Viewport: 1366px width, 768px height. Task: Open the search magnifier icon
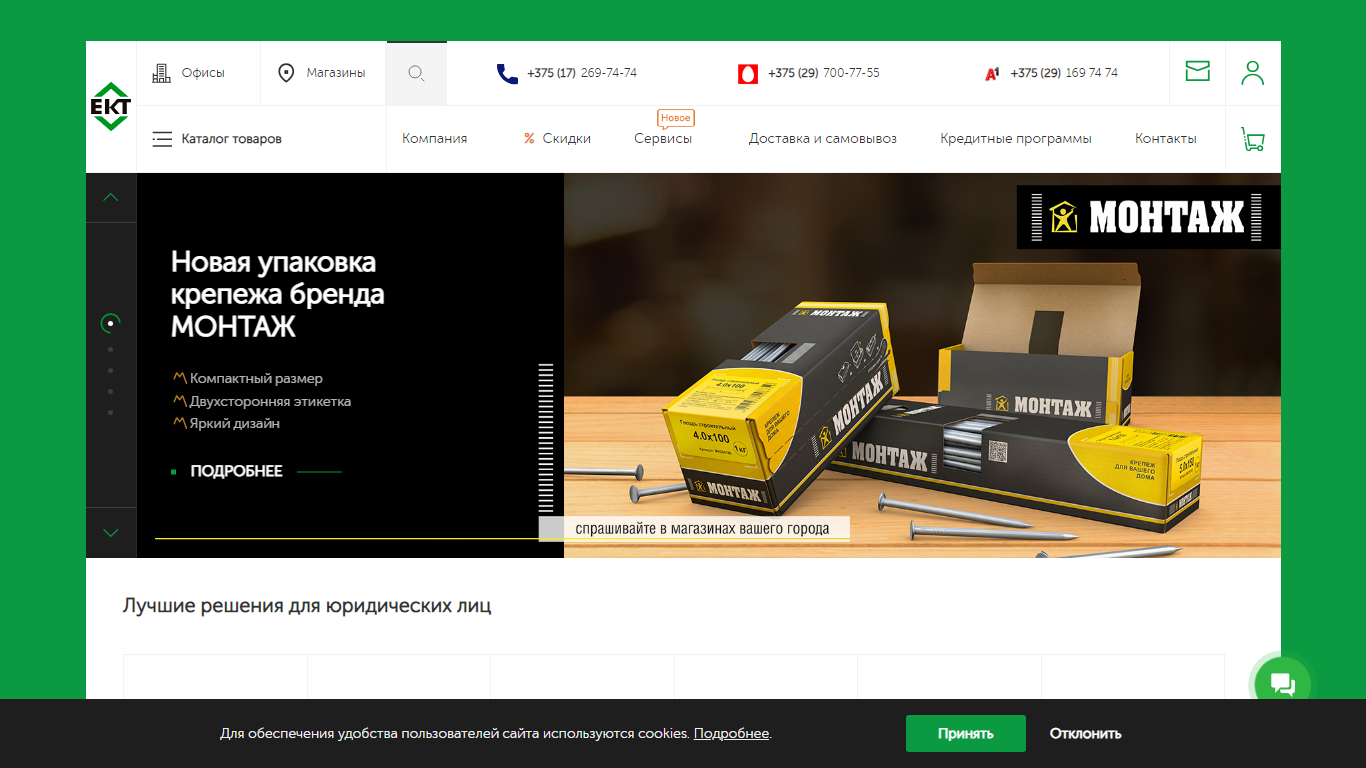click(x=417, y=73)
